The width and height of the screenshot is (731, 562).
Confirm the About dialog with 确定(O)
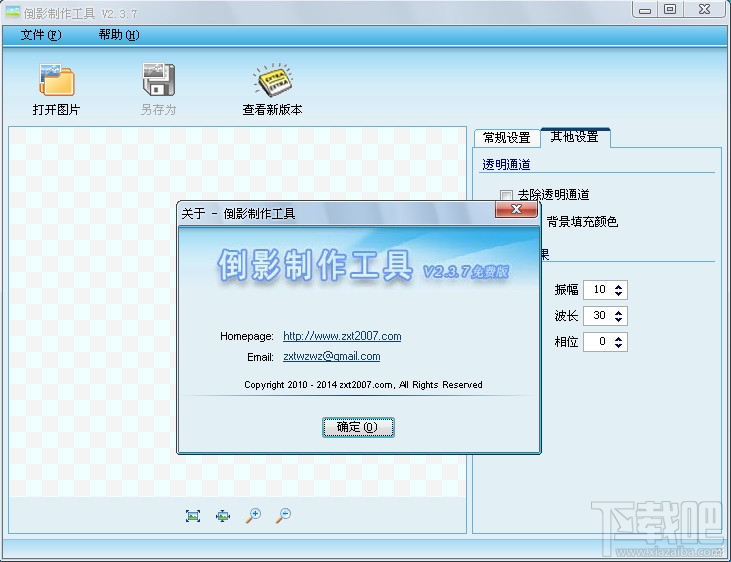(x=358, y=427)
